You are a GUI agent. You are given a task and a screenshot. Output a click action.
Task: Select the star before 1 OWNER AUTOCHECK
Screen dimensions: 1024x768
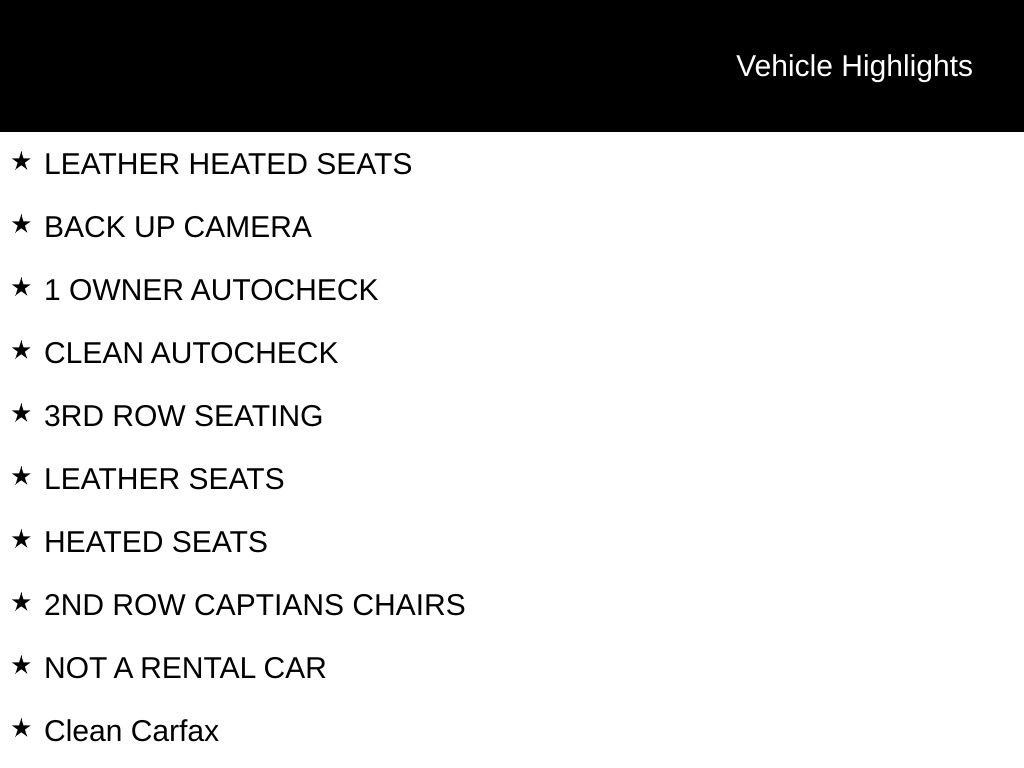(x=22, y=287)
